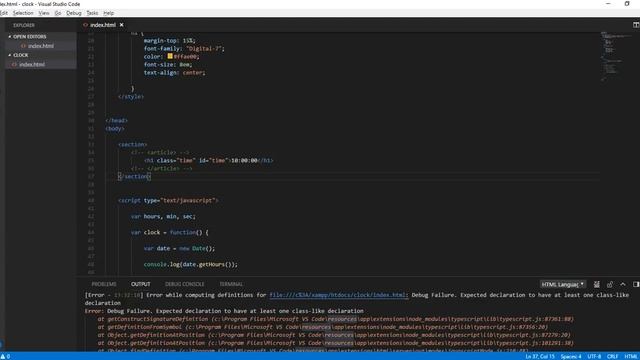Click the h1 line with 10:00:00
This screenshot has width=640, height=360.
tap(209, 160)
